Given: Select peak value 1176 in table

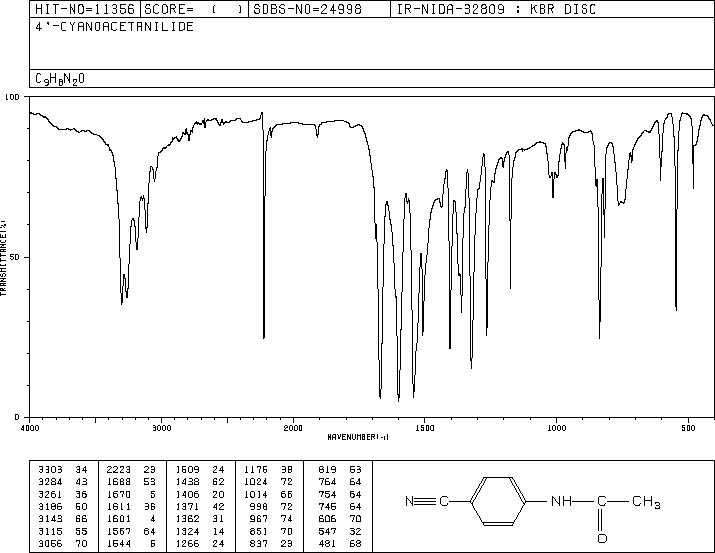Looking at the screenshot, I should (256, 470).
